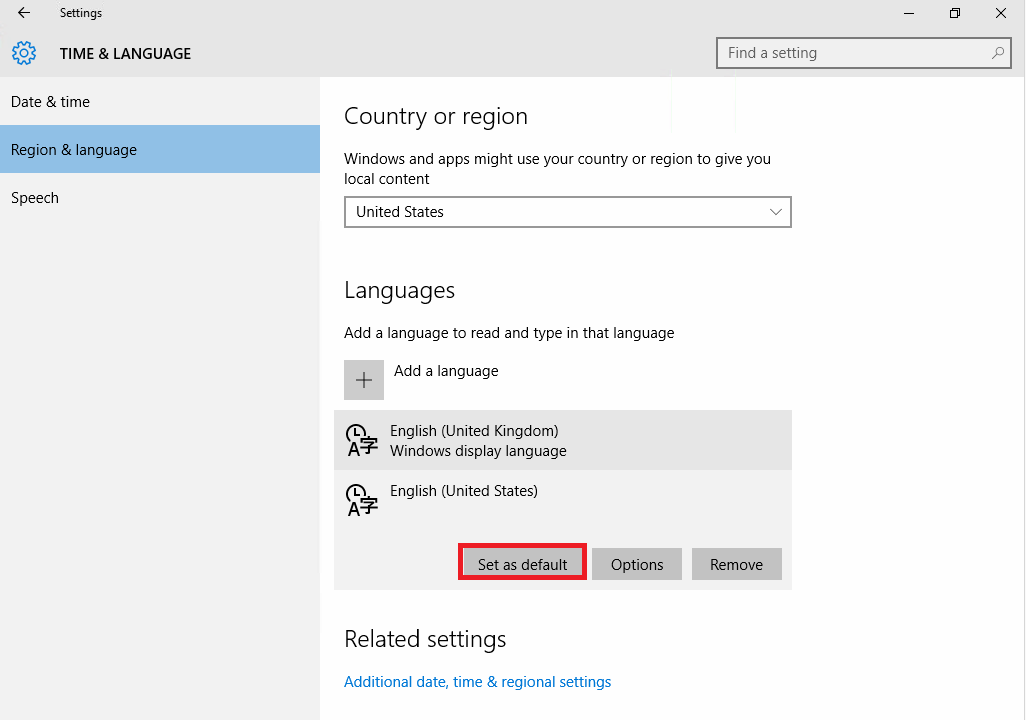Click the TIME & LANGUAGE header title

[126, 54]
